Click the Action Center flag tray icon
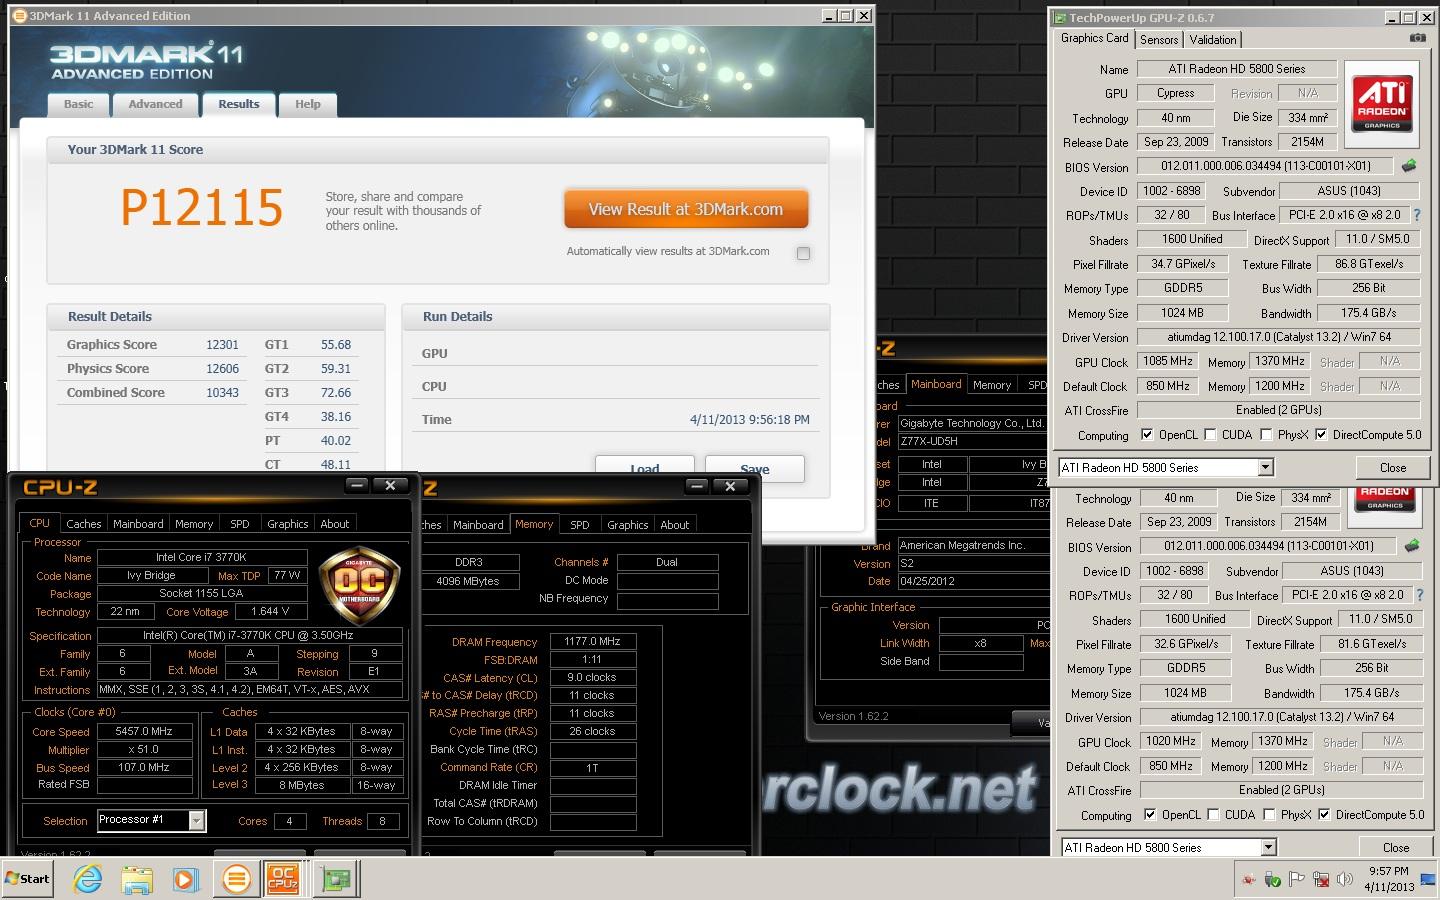The width and height of the screenshot is (1440, 900). (1297, 880)
